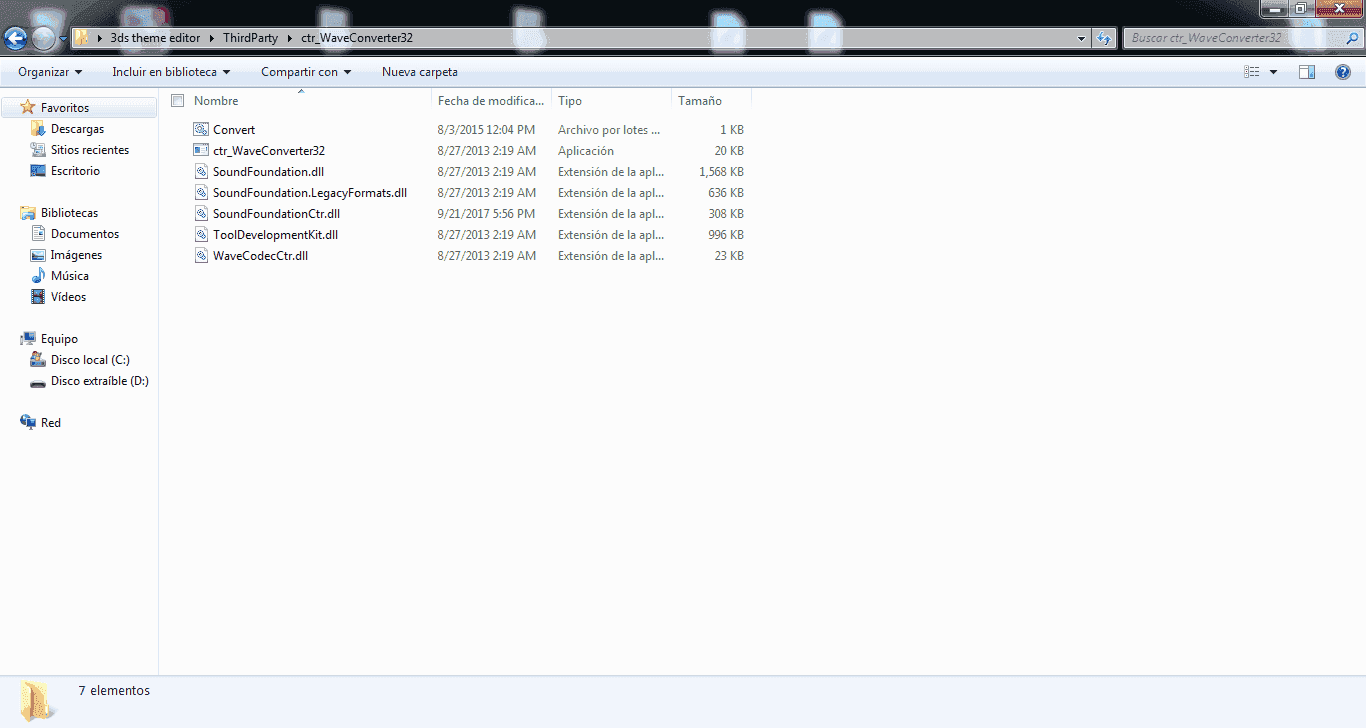Click the change view icon

point(1252,72)
